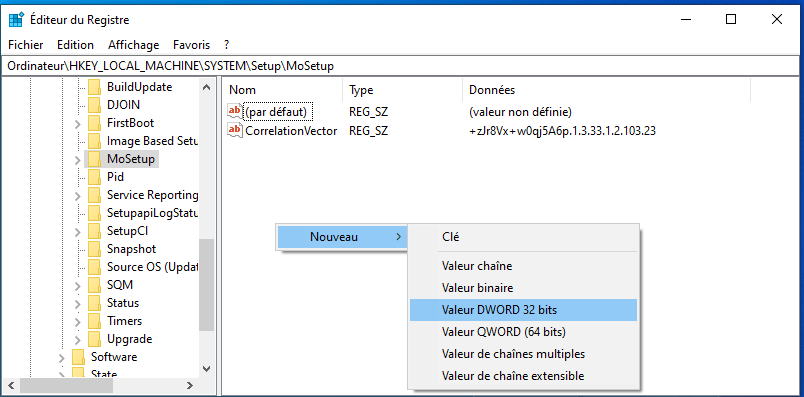Minimize the Registry Editor window
This screenshot has width=804, height=397.
686,19
